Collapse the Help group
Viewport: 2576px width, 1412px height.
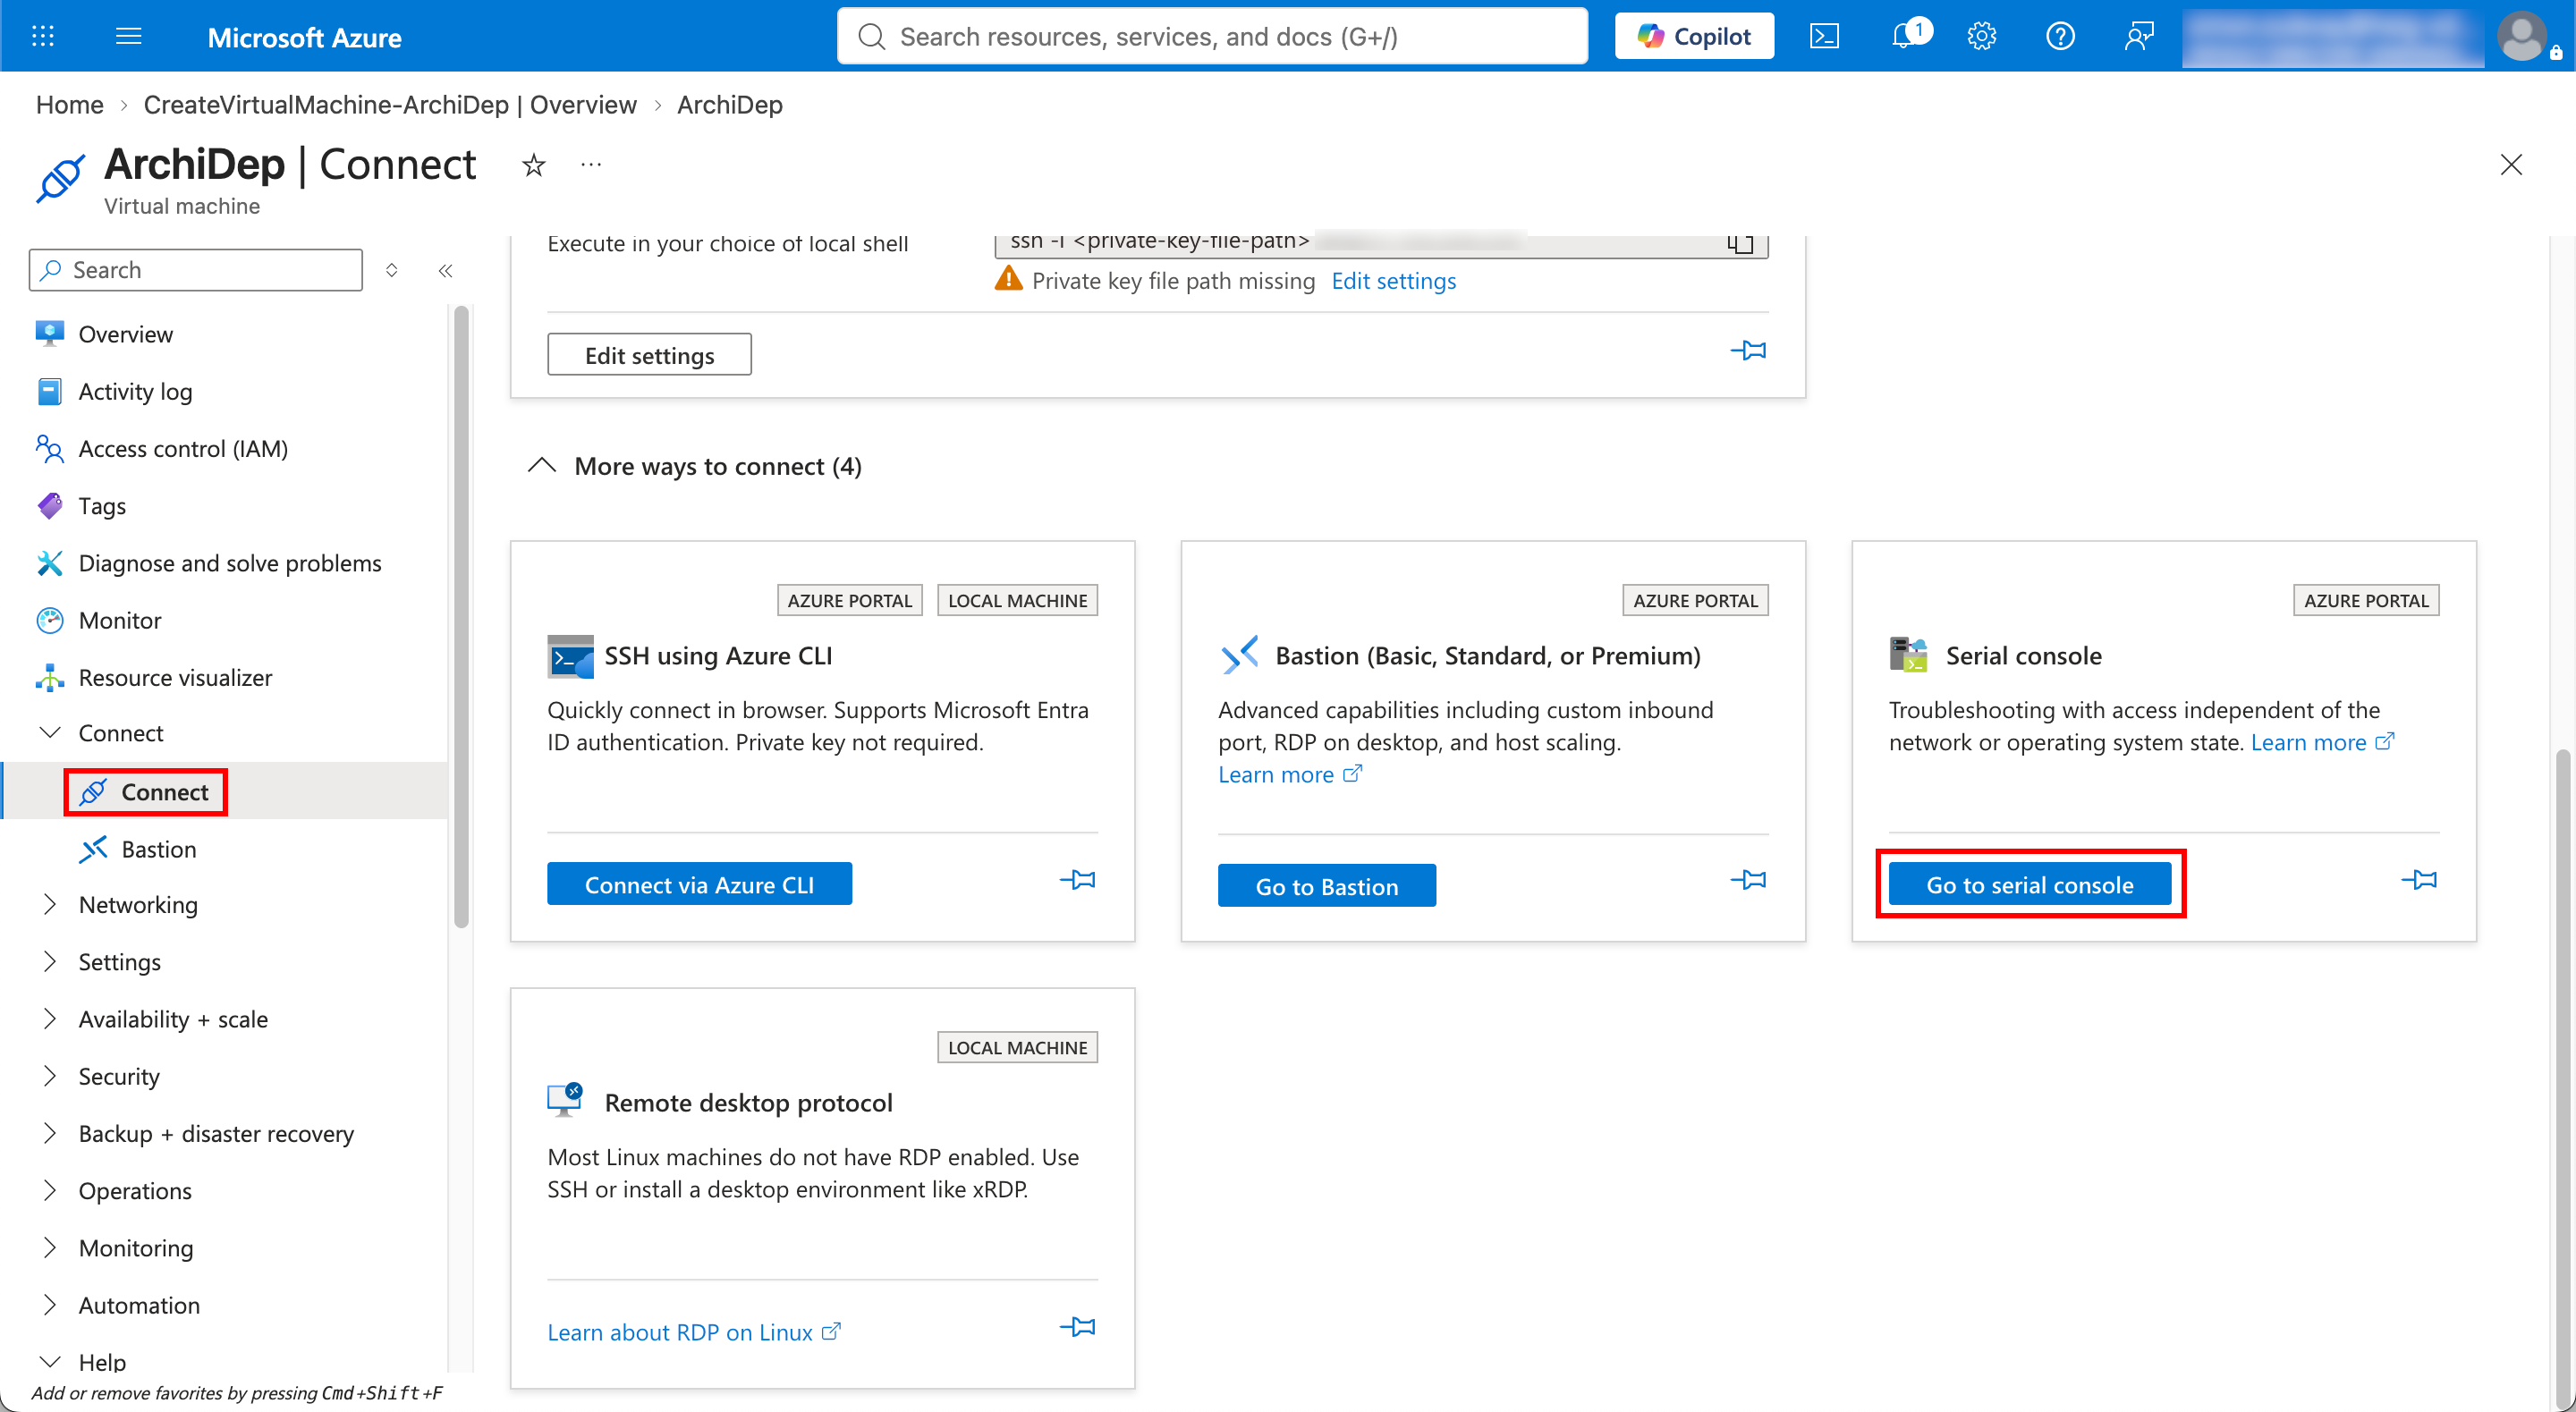49,1361
